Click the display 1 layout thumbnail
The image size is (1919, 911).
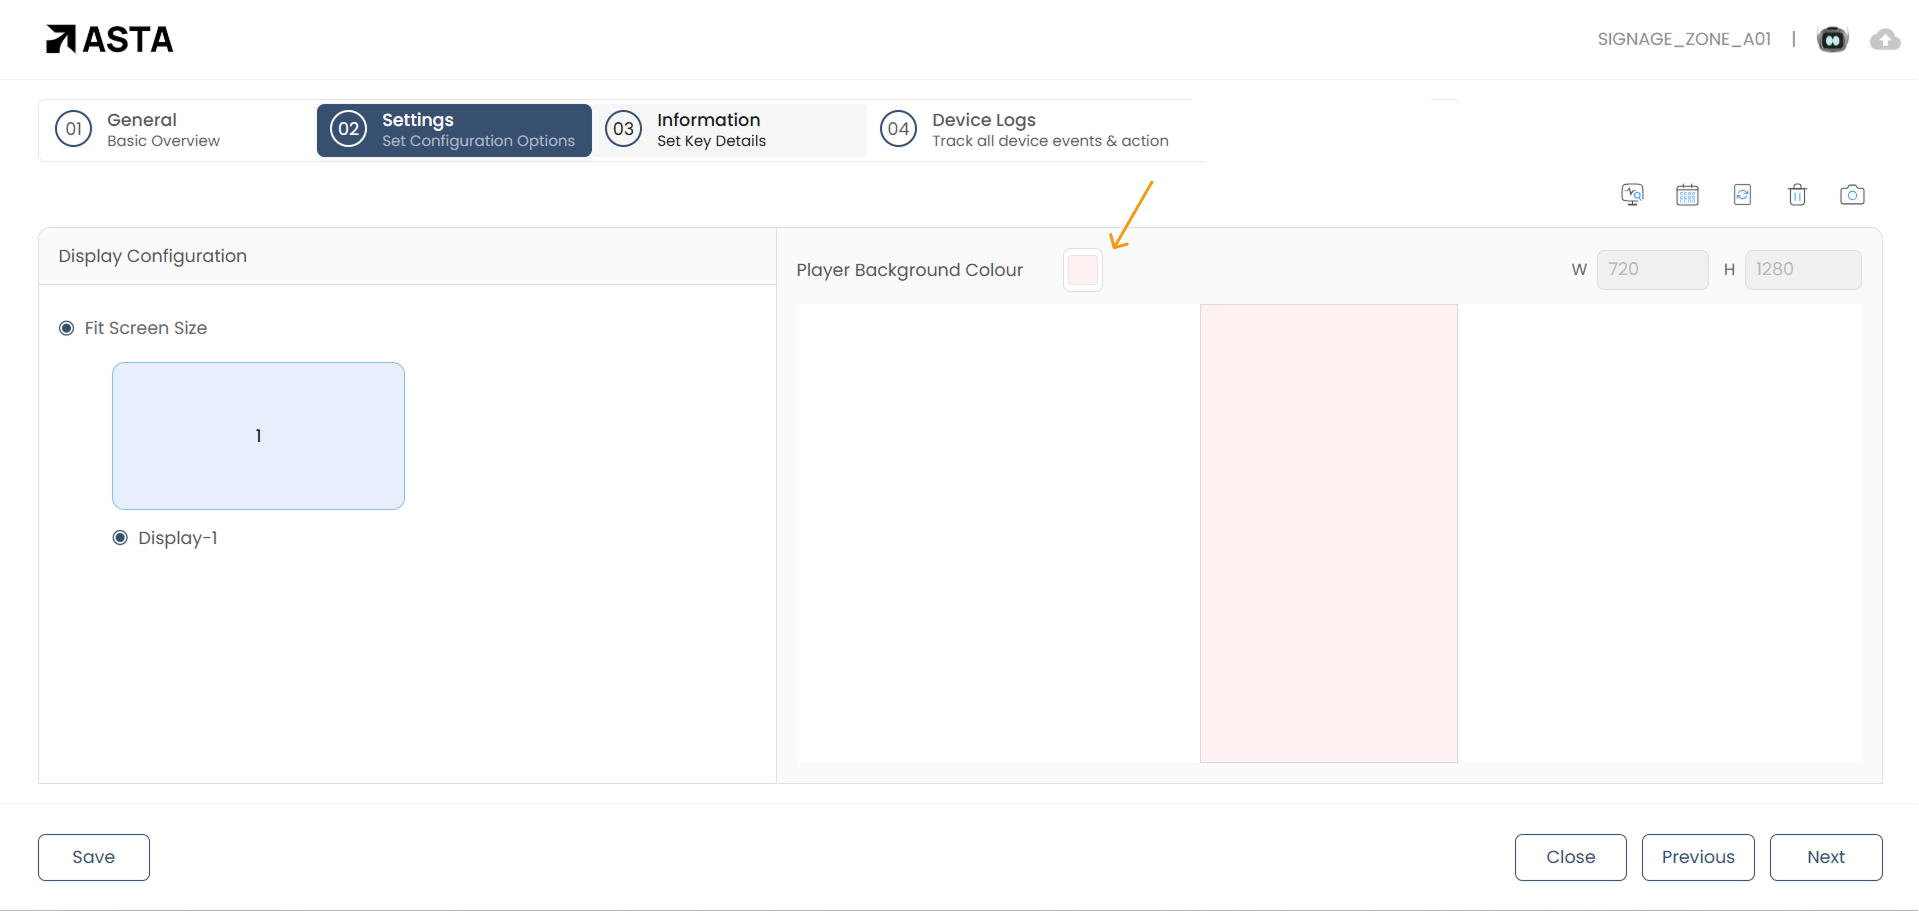click(x=258, y=436)
